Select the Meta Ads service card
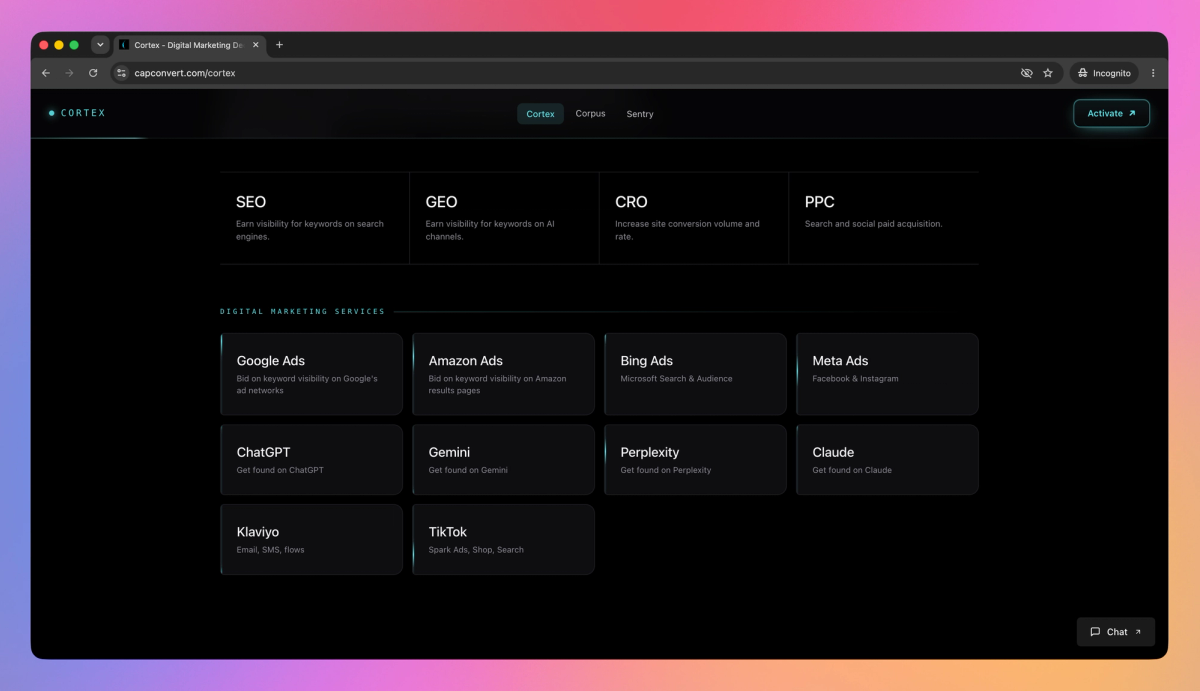Image resolution: width=1200 pixels, height=691 pixels. tap(887, 374)
